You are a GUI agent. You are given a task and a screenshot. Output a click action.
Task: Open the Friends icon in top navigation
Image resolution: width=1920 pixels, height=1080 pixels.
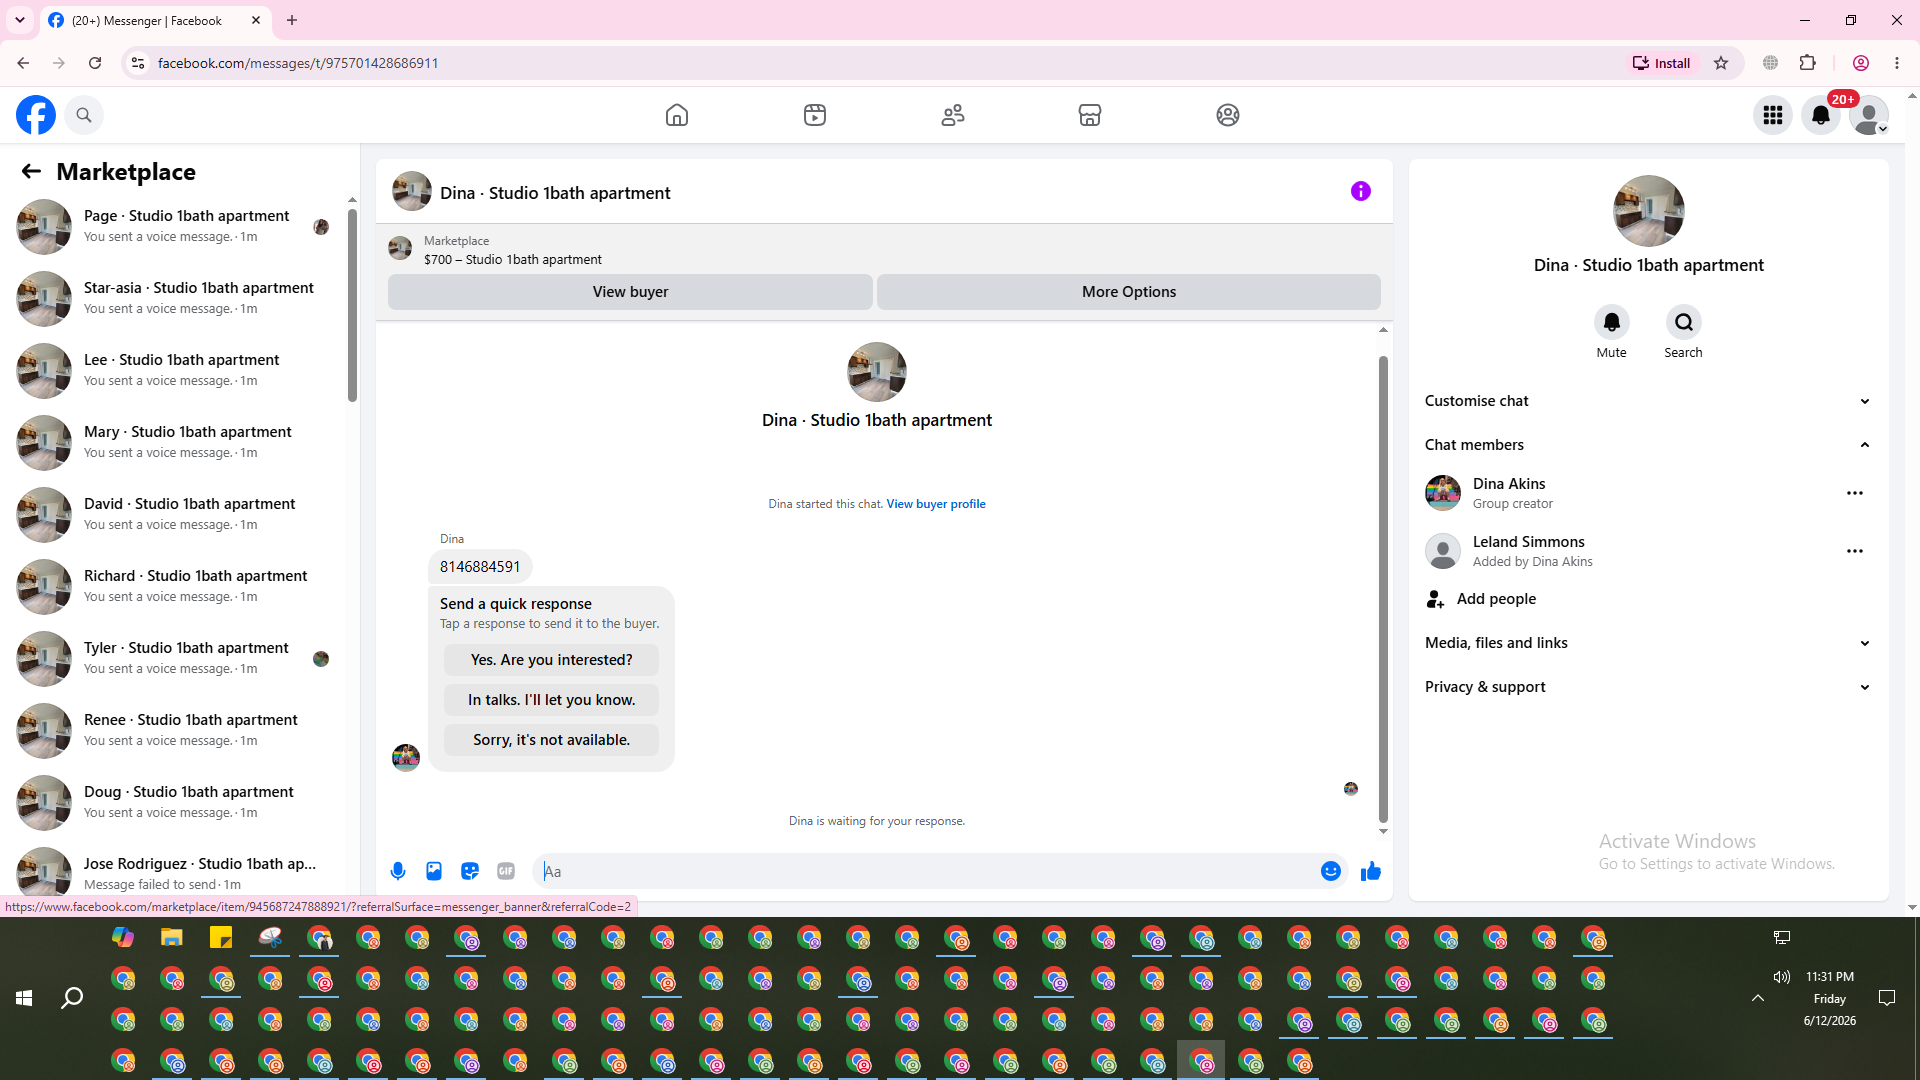coord(953,115)
